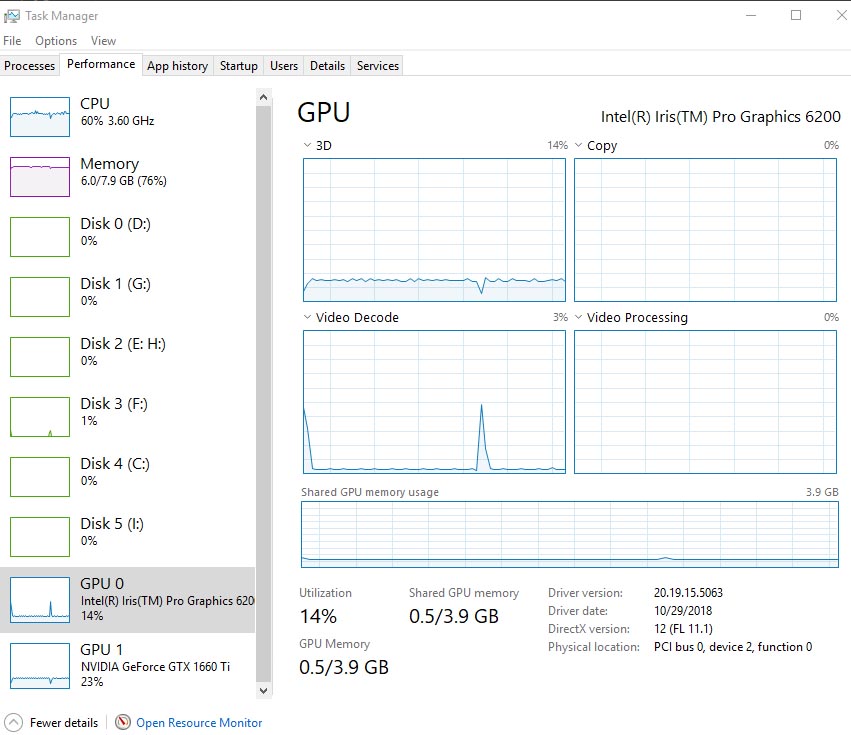Viewport: 851px width, 735px height.
Task: Click the Disk 0 (D:) graph icon
Action: (x=40, y=237)
